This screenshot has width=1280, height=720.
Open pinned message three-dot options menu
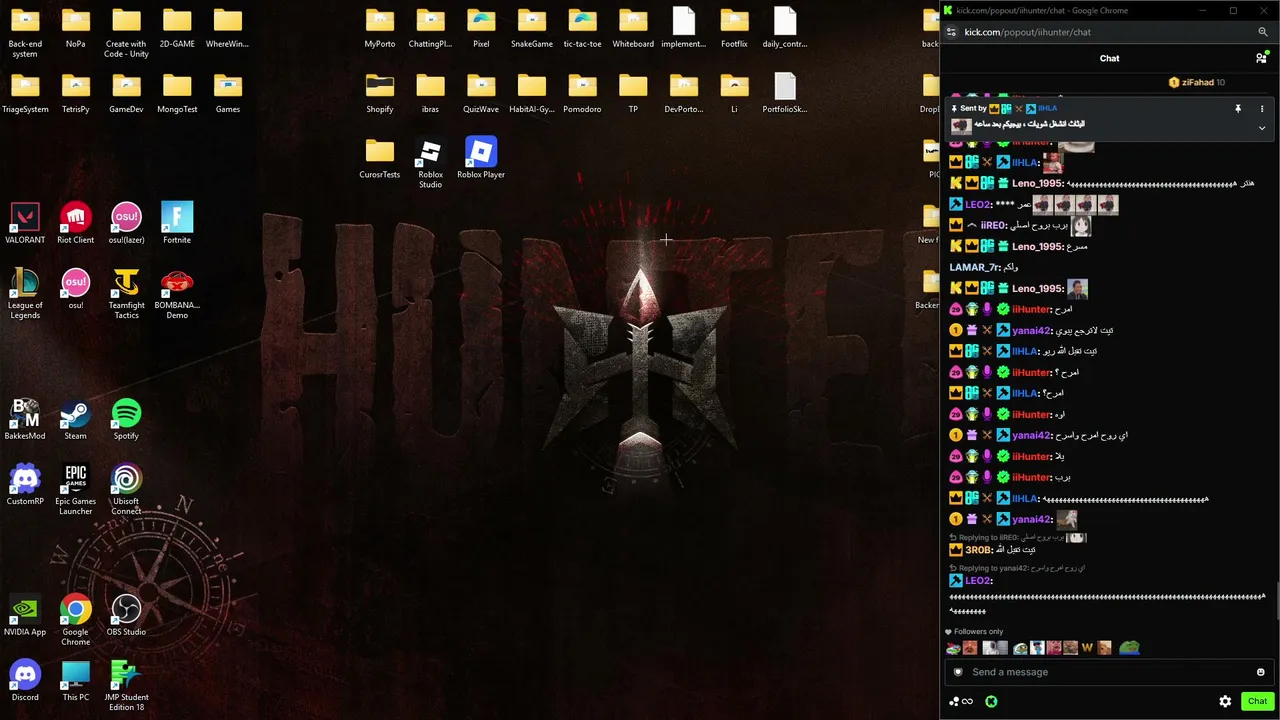pyautogui.click(x=1262, y=109)
